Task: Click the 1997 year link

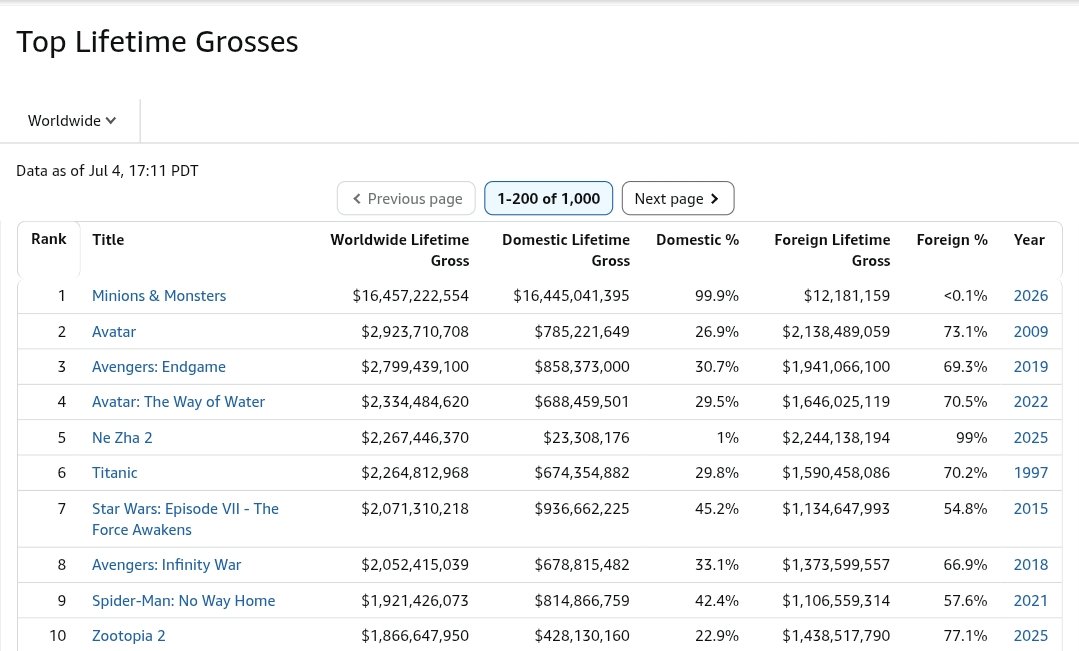Action: coord(1031,472)
